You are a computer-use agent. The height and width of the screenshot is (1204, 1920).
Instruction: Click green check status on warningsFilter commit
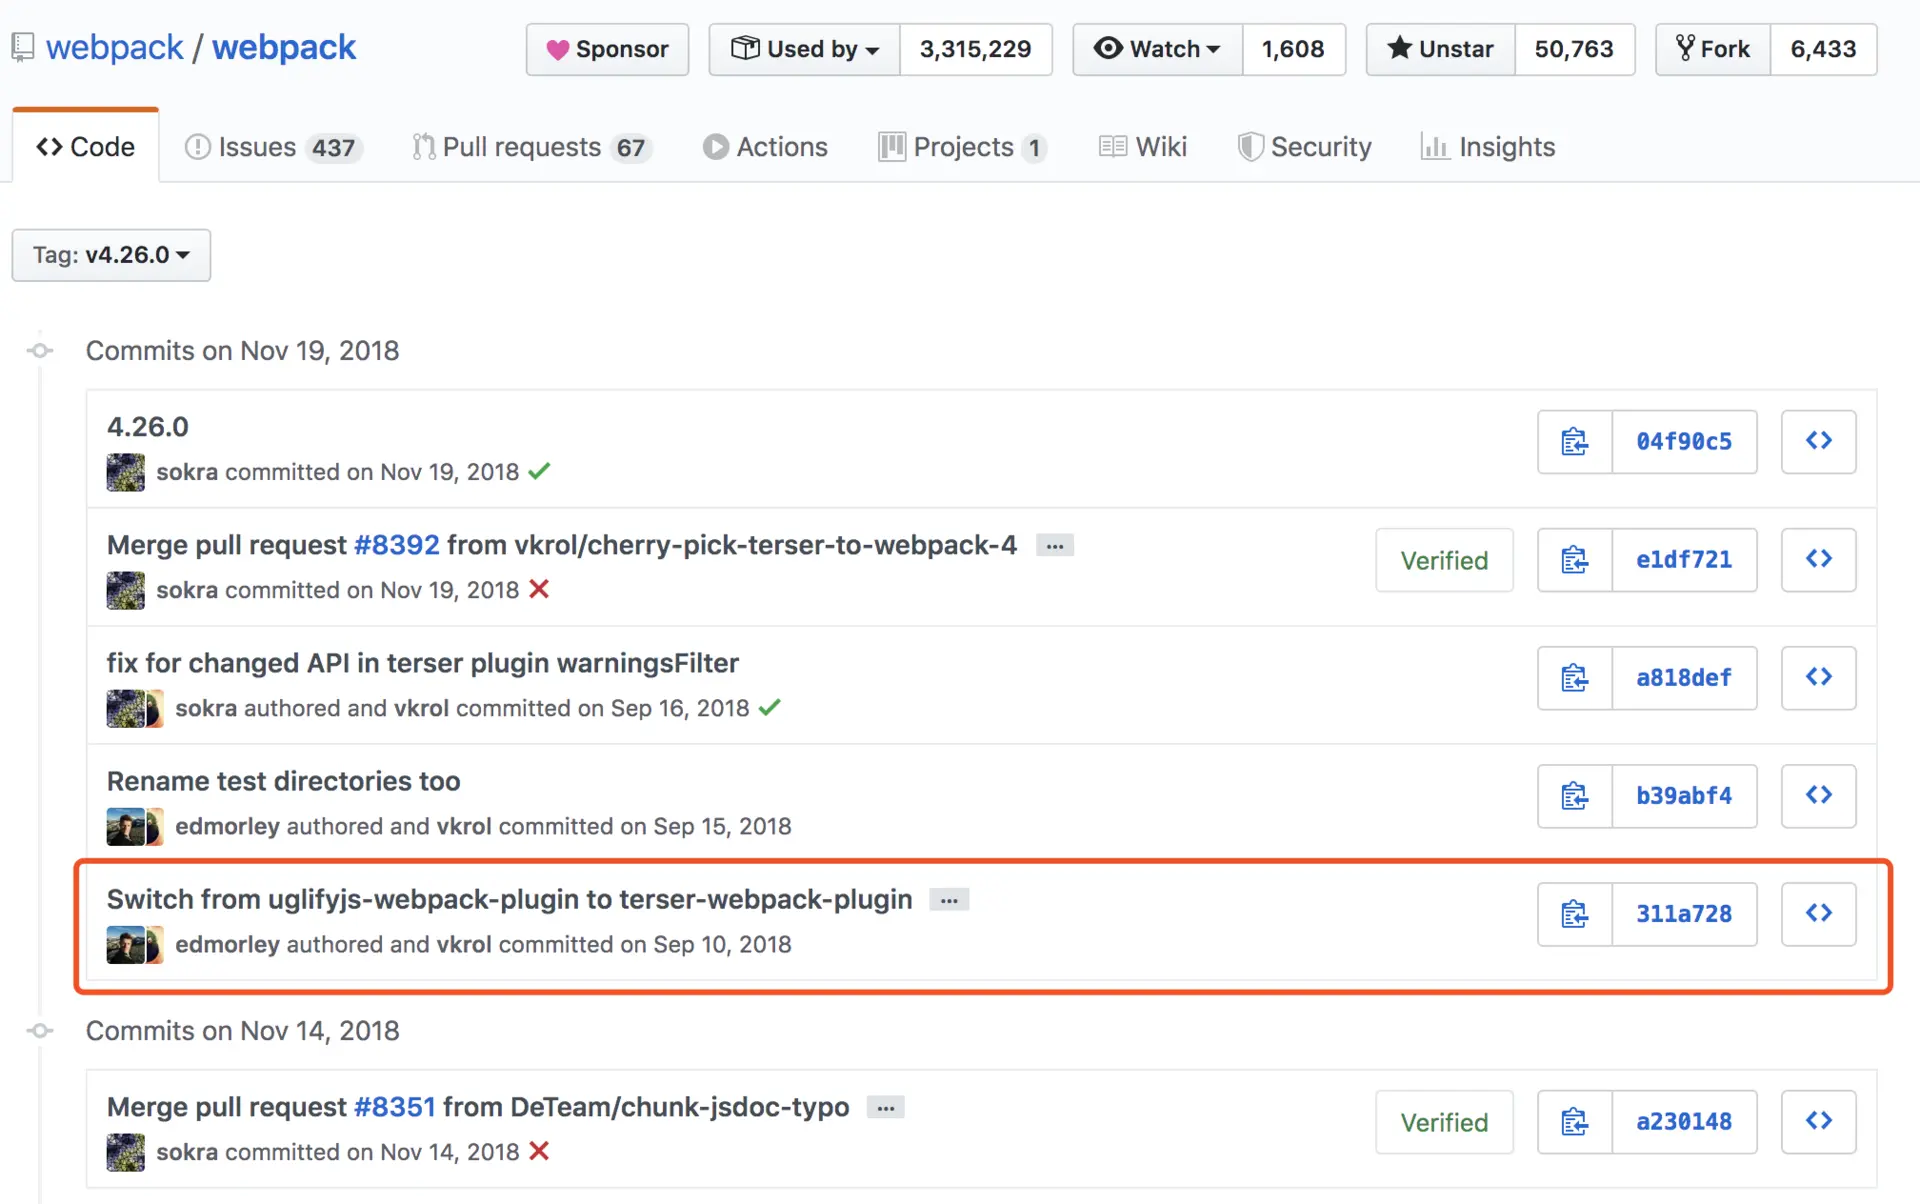(769, 707)
